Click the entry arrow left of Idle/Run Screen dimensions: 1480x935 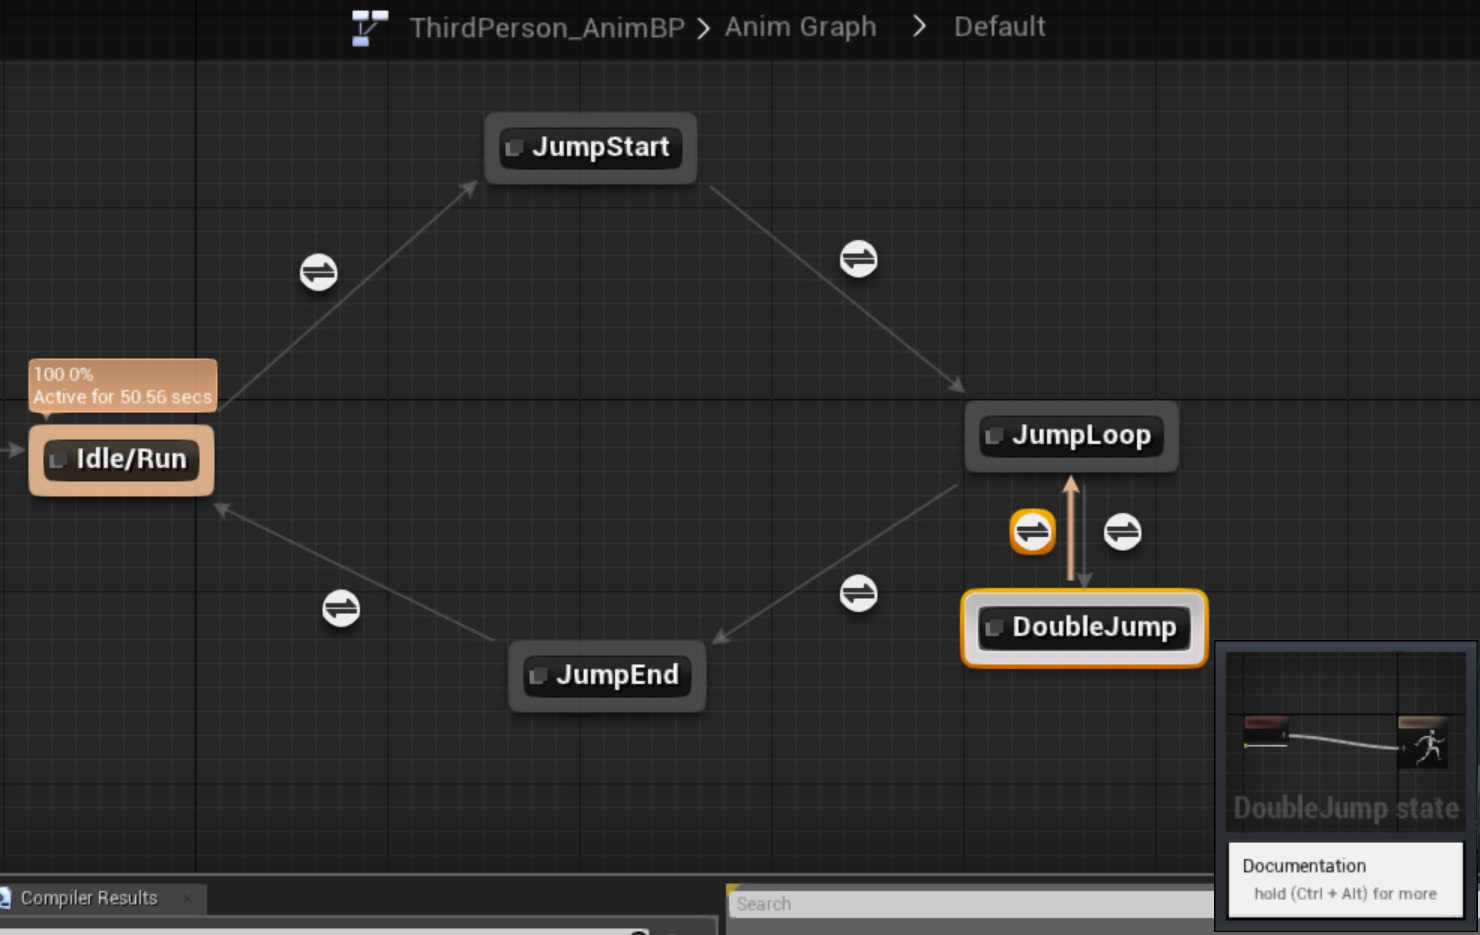12,451
